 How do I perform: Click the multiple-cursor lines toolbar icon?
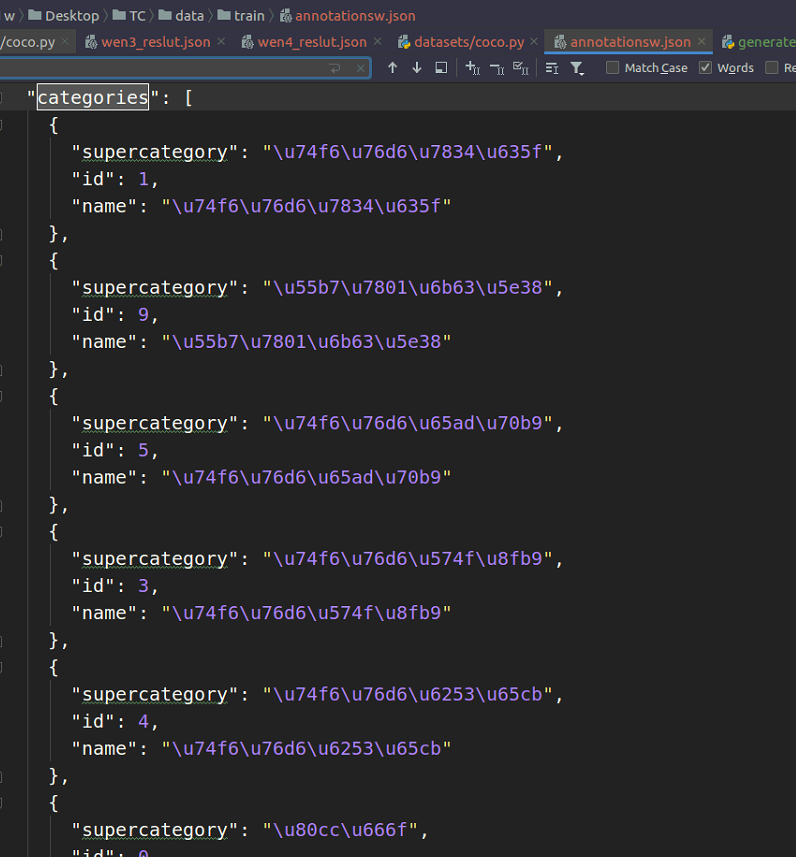552,68
